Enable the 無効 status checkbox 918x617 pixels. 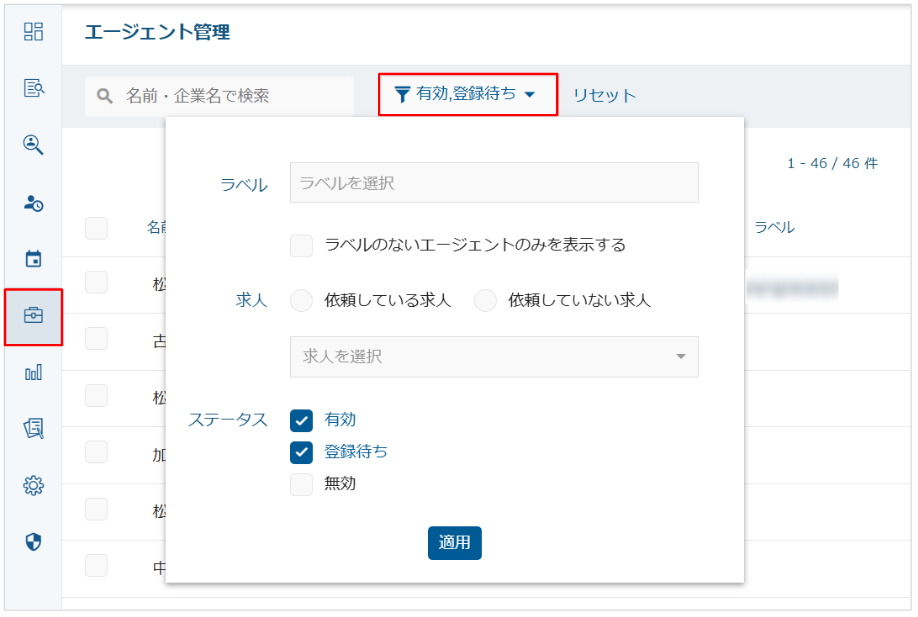click(x=302, y=484)
